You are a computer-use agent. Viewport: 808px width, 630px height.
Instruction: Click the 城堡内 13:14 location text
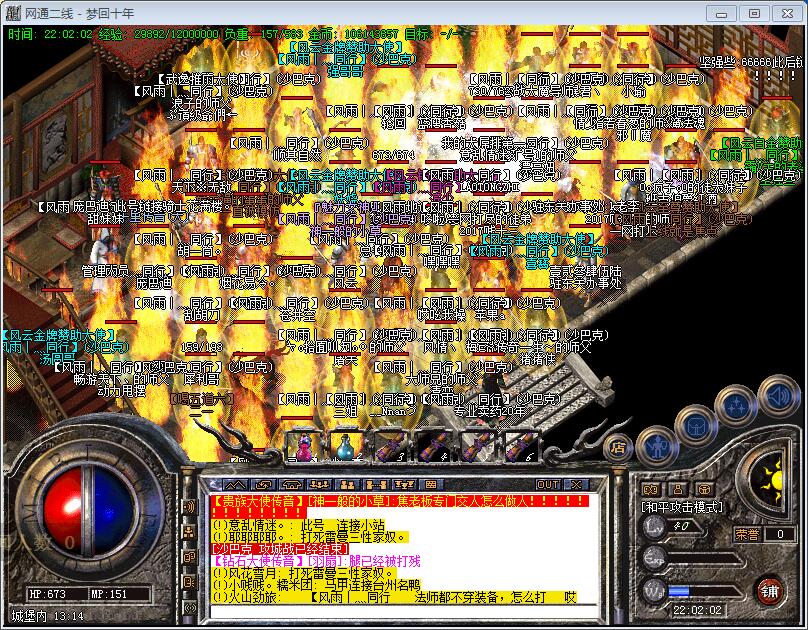click(47, 616)
